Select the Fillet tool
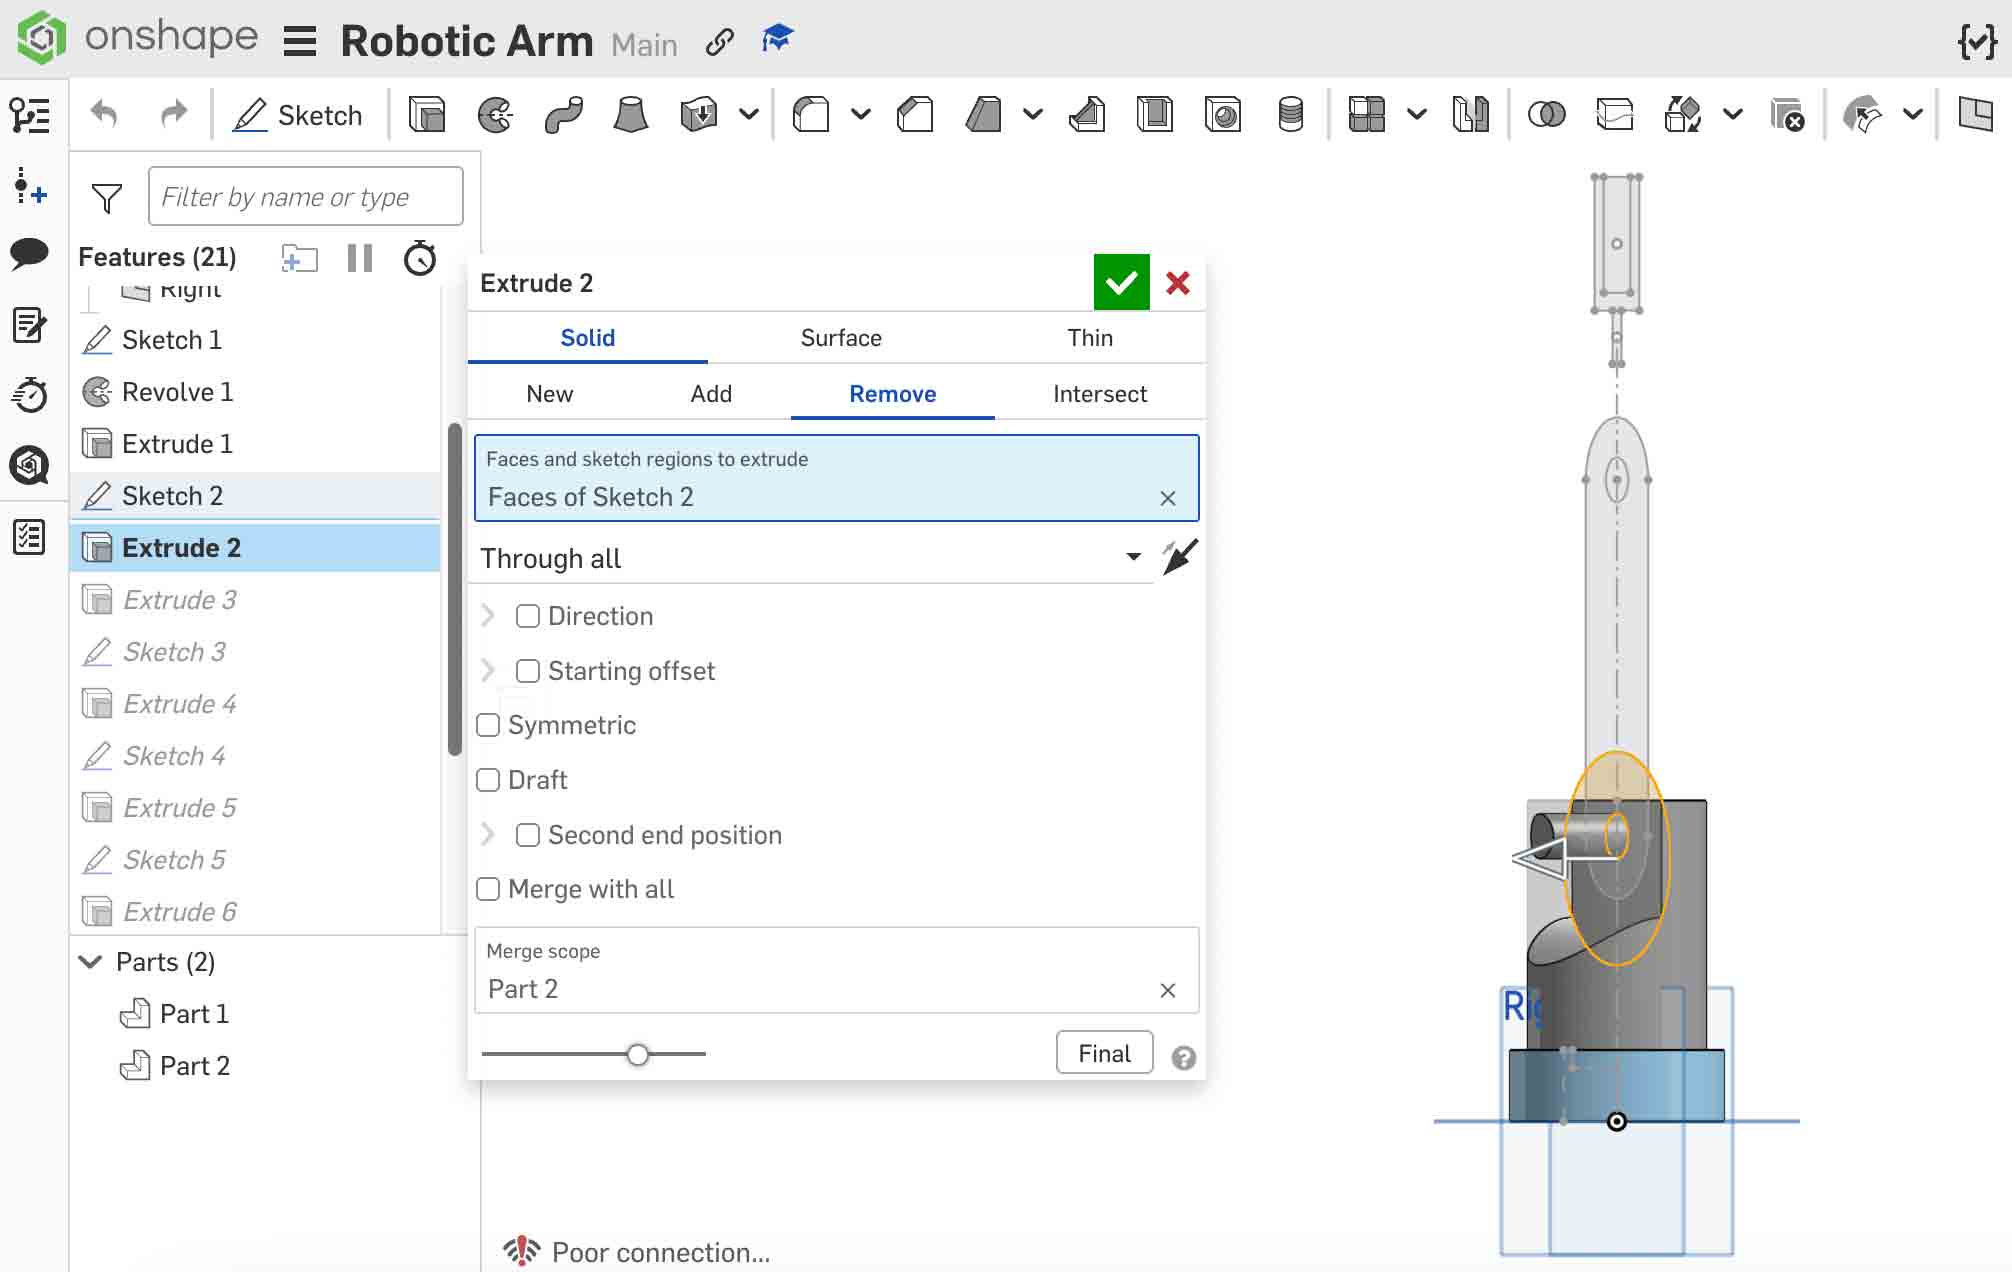 pyautogui.click(x=810, y=115)
